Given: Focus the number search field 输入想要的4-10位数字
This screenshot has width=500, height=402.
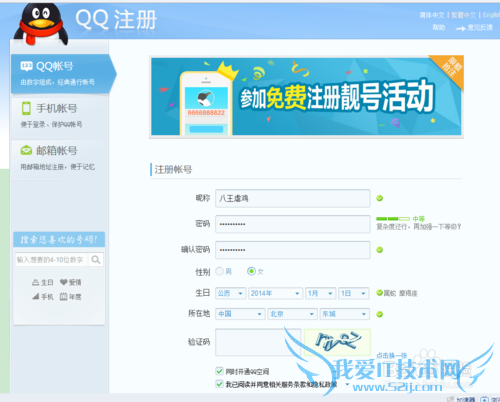Looking at the screenshot, I should pos(52,260).
